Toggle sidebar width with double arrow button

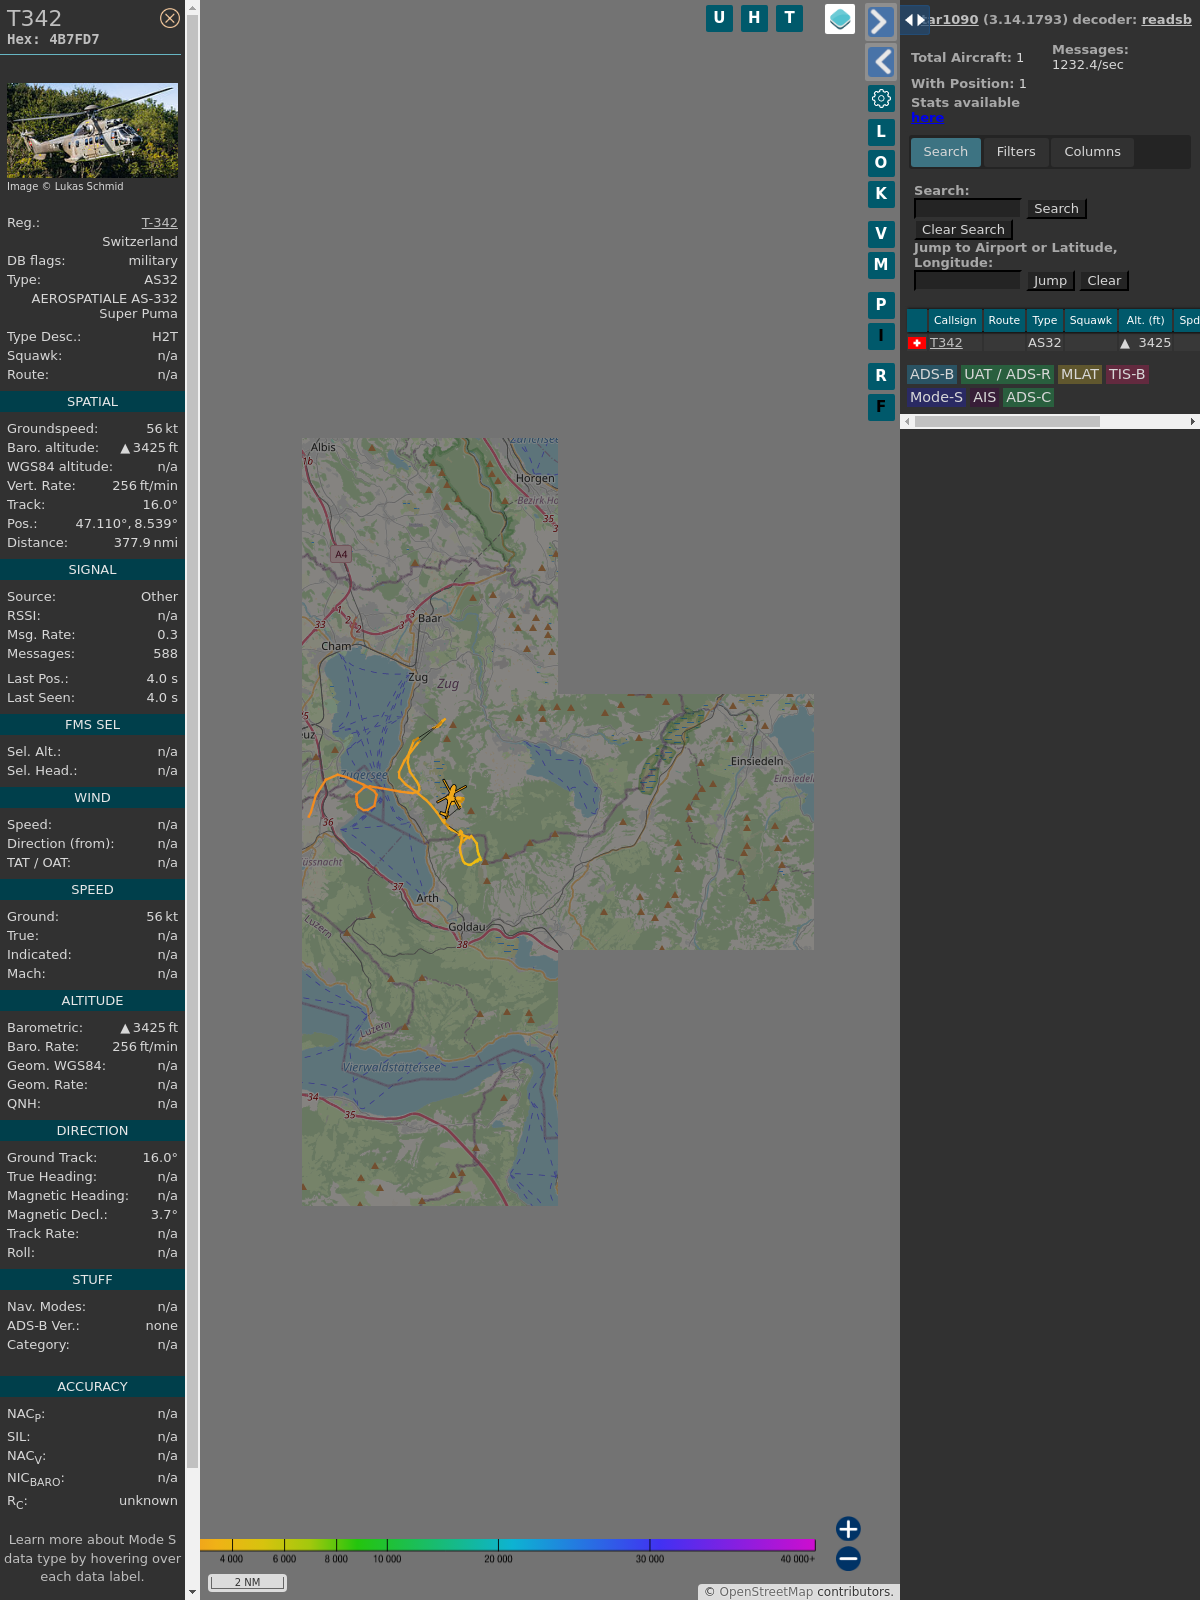click(914, 20)
